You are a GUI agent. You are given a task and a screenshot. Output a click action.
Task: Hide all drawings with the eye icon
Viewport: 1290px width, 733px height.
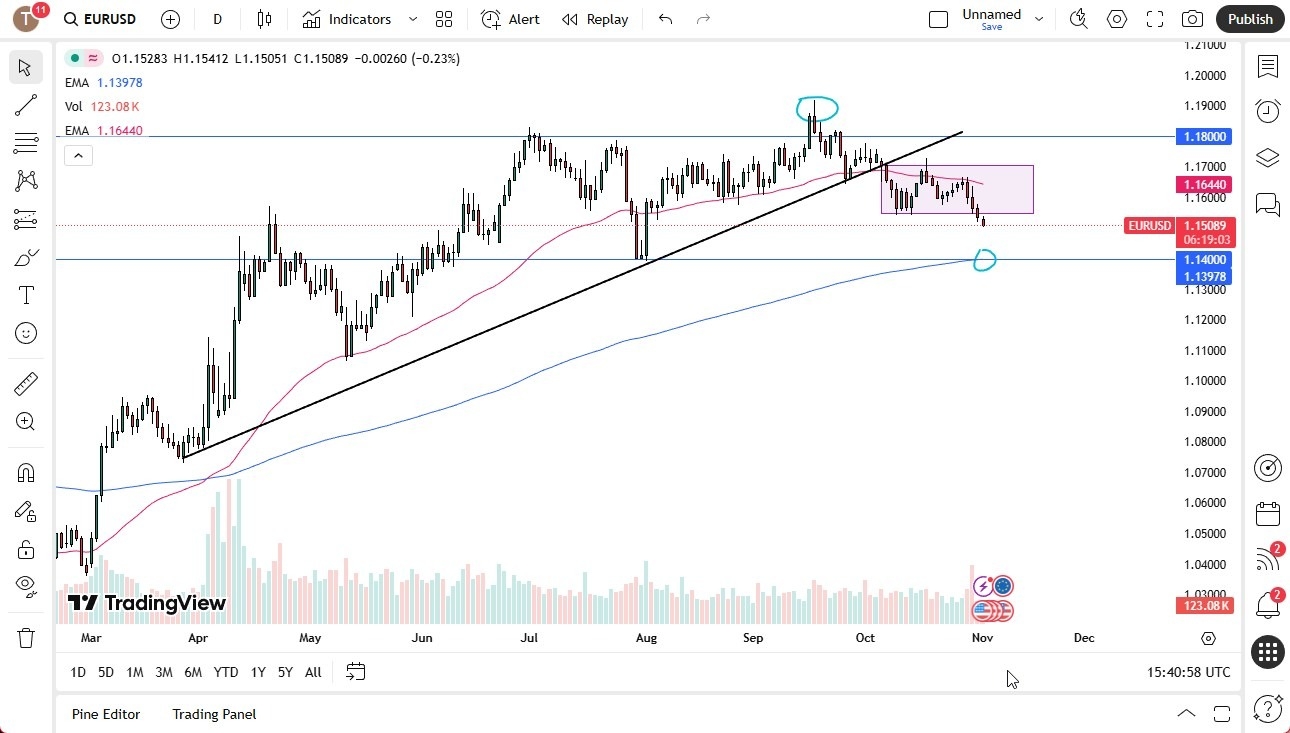pos(25,585)
